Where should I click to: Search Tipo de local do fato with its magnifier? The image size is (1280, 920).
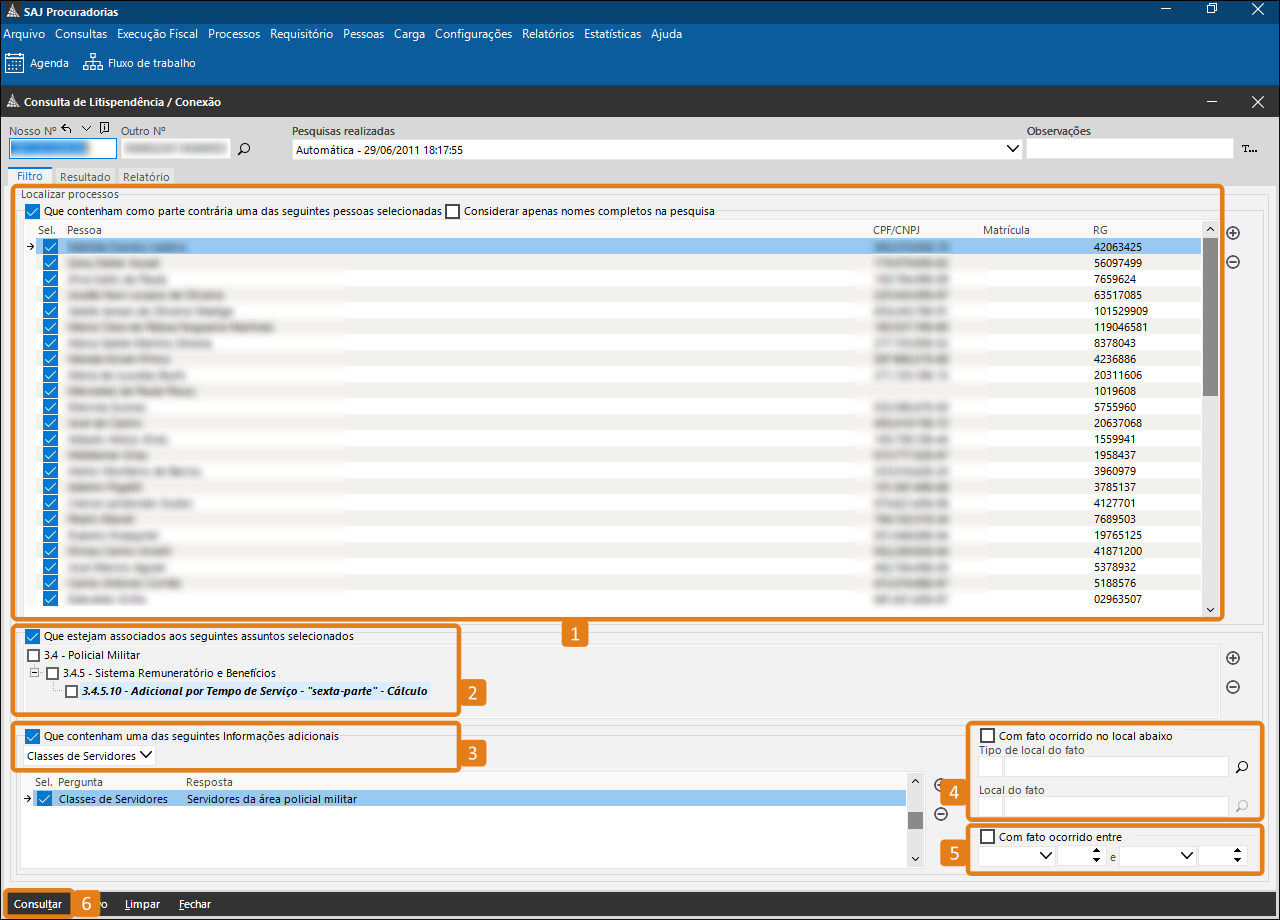1242,767
